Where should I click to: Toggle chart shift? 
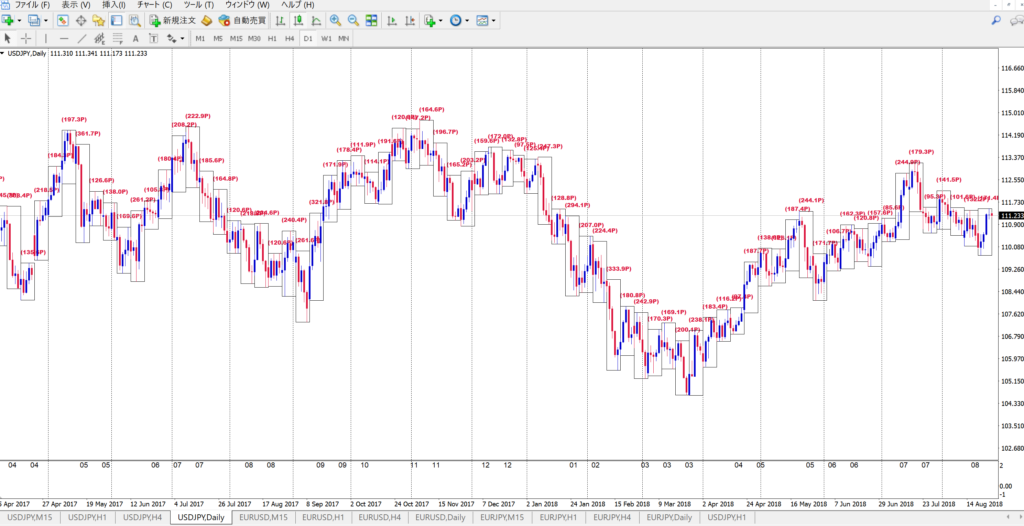point(409,20)
